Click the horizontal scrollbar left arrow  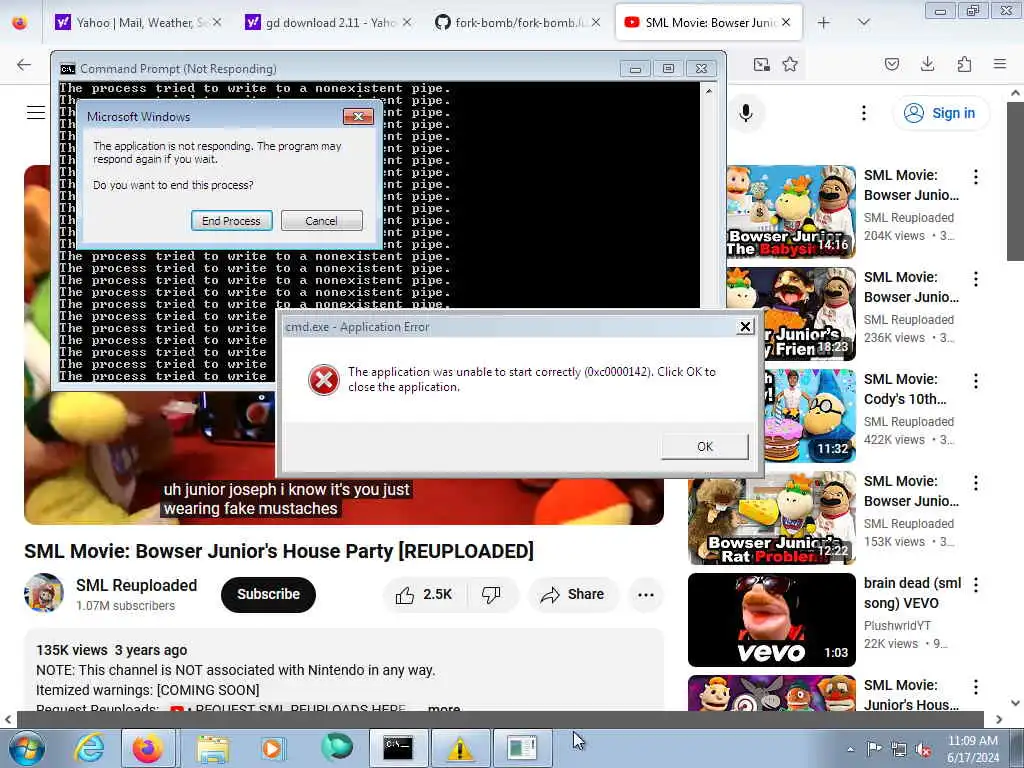(8, 719)
